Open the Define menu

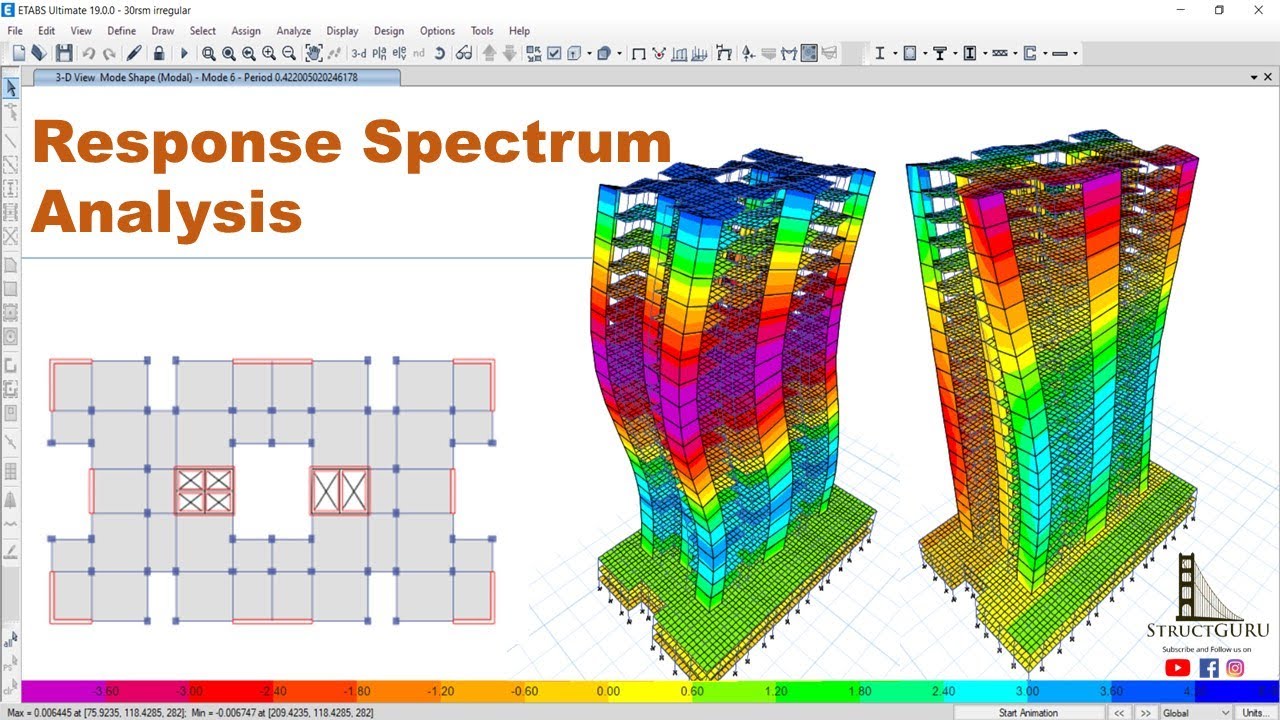pyautogui.click(x=121, y=31)
